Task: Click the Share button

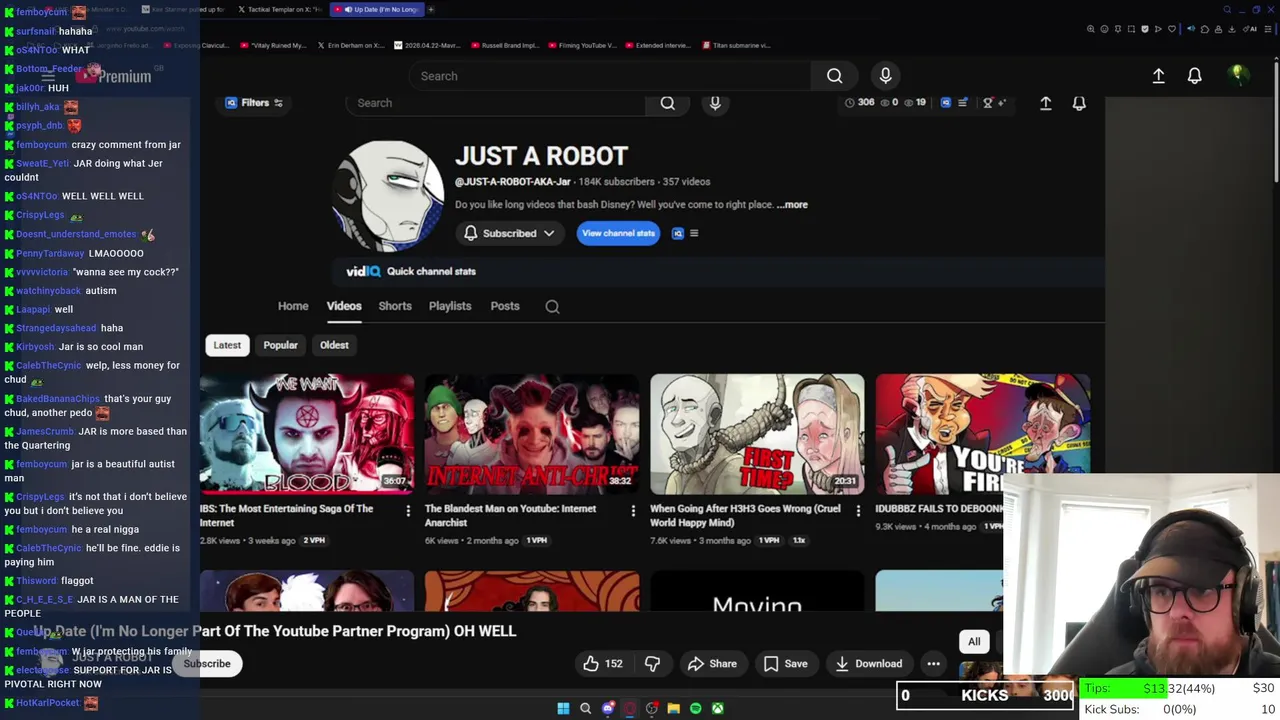Action: pyautogui.click(x=712, y=664)
